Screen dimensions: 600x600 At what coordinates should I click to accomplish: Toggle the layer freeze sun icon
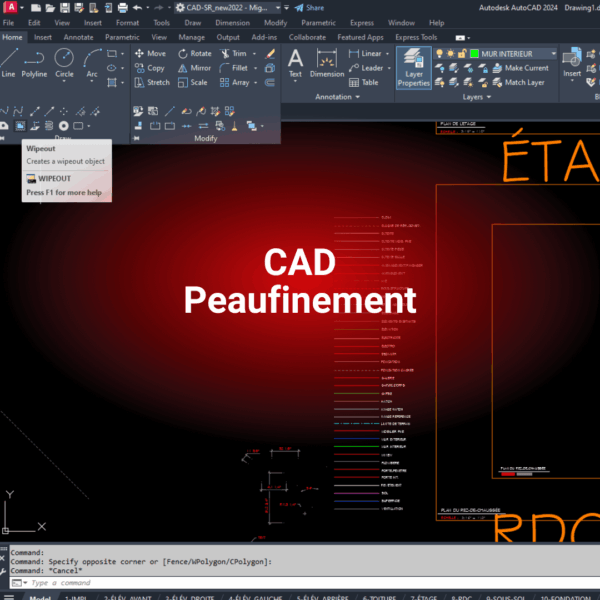point(452,53)
